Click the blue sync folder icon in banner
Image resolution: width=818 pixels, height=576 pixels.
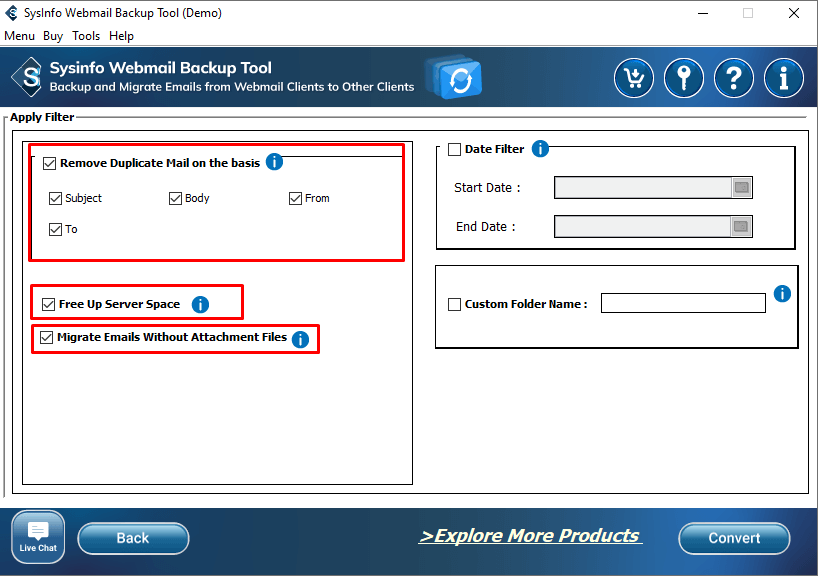[x=453, y=77]
